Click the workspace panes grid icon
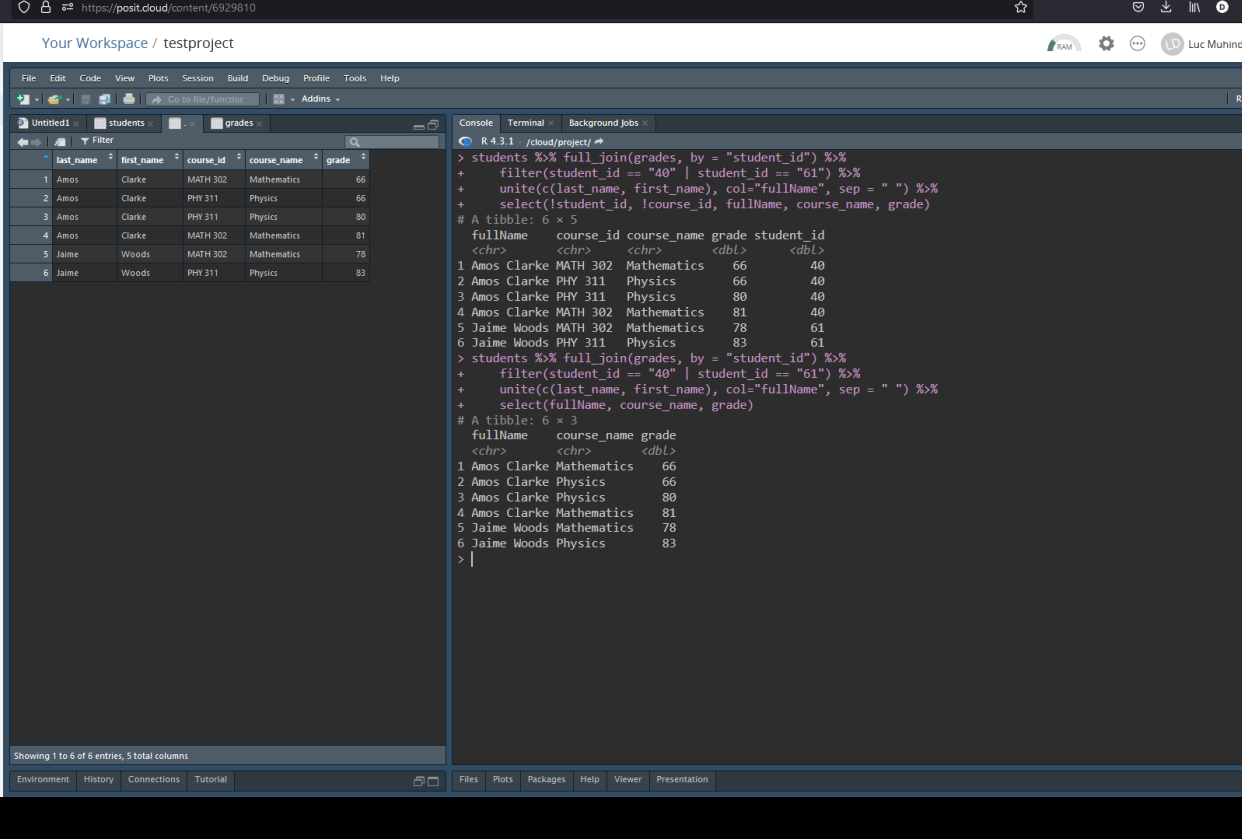Viewport: 1242px width, 839px height. pyautogui.click(x=279, y=99)
